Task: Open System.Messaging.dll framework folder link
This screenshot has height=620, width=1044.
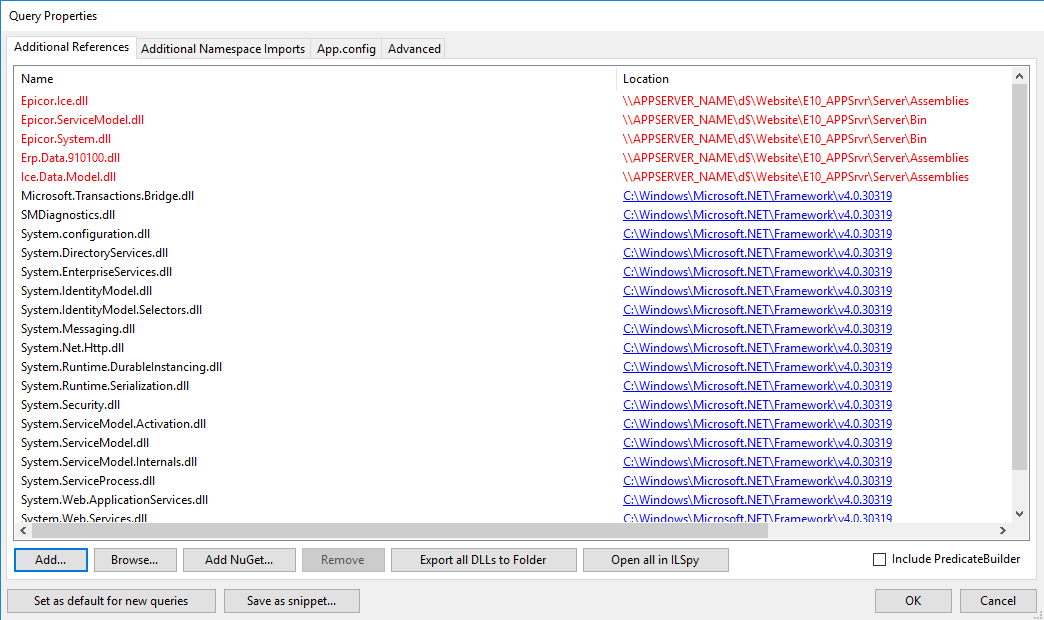Action: click(757, 329)
